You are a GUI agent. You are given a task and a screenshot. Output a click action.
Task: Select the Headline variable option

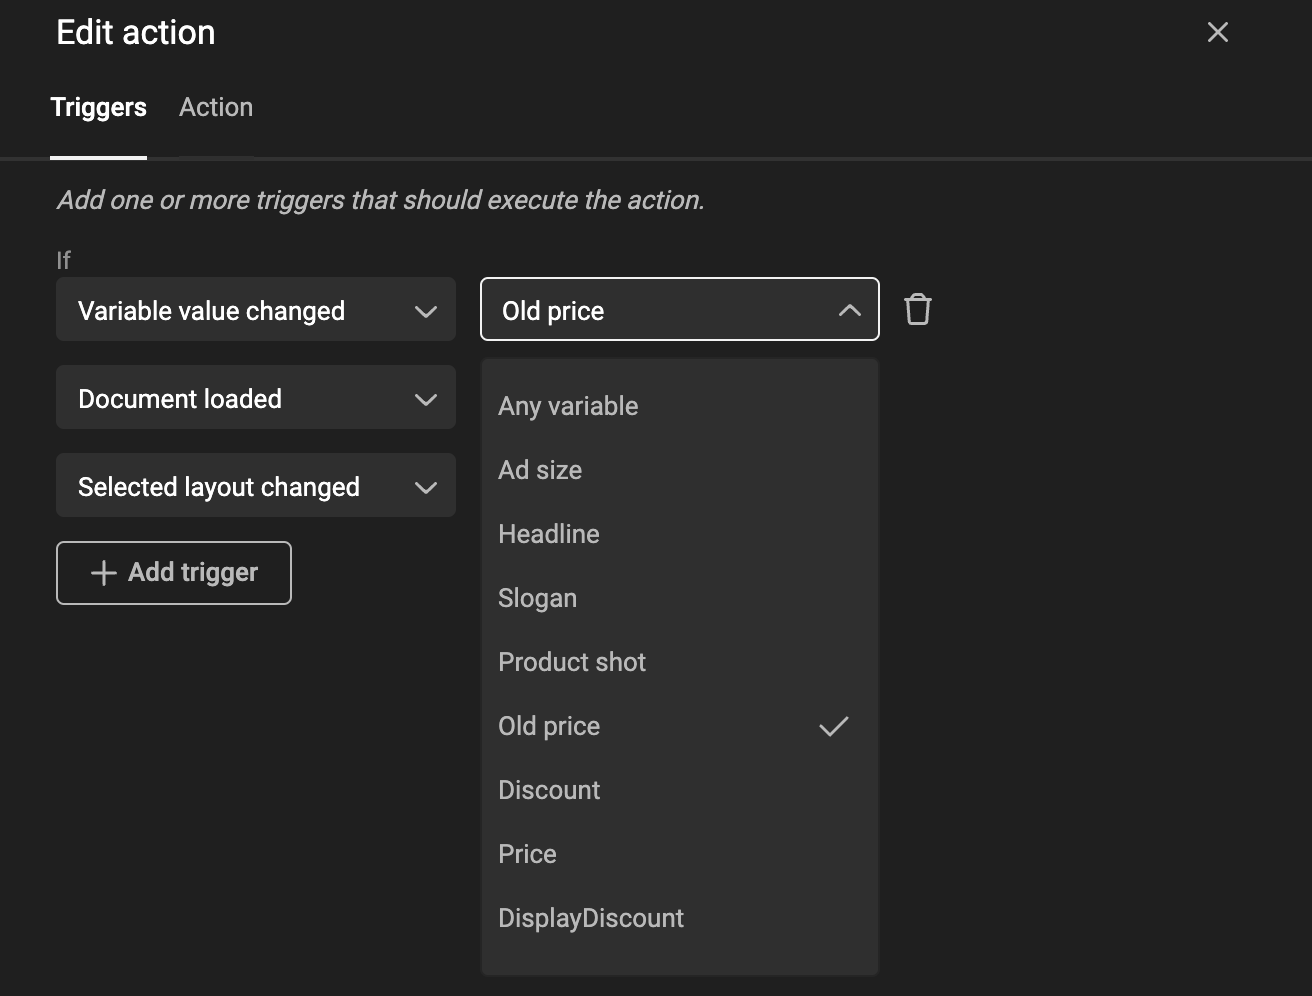click(680, 534)
